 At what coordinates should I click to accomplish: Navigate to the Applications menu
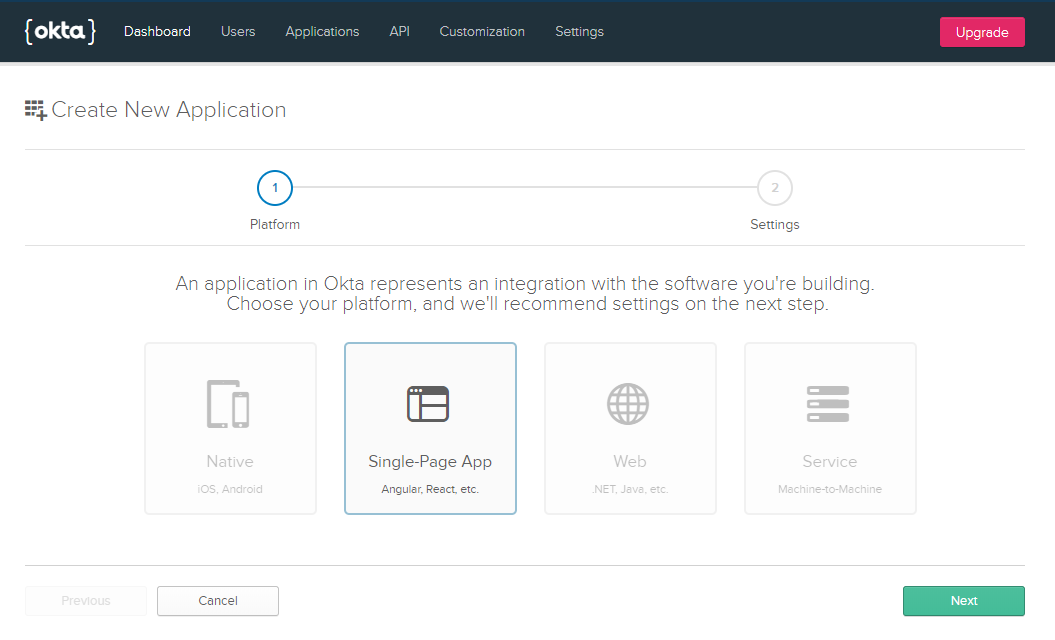click(x=322, y=31)
